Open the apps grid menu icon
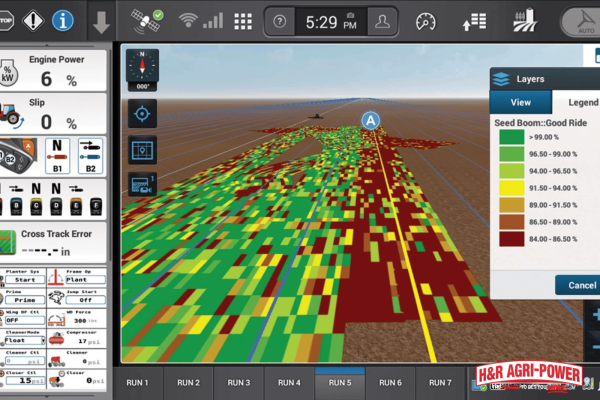Screen dimensions: 600x400 [x=243, y=21]
